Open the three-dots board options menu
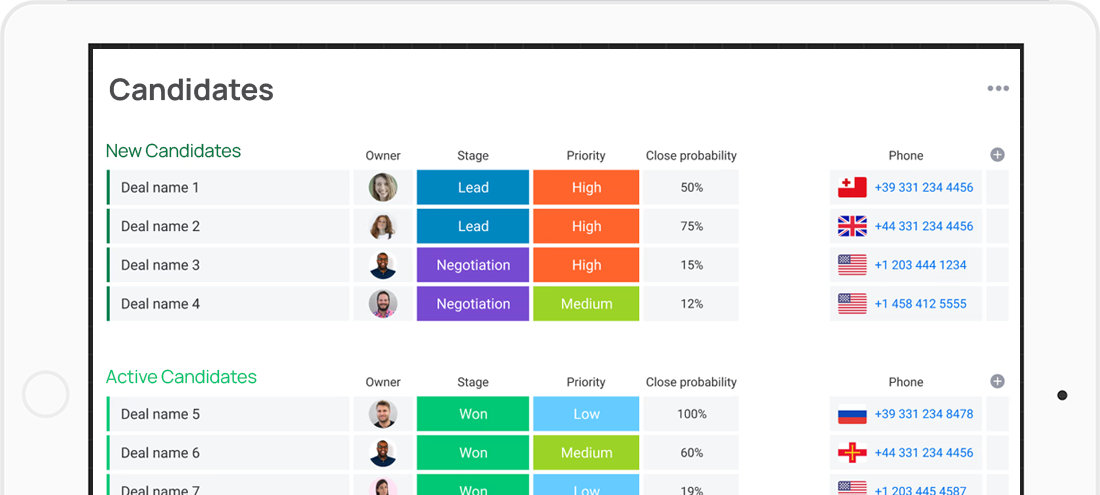Image resolution: width=1100 pixels, height=495 pixels. tap(997, 89)
